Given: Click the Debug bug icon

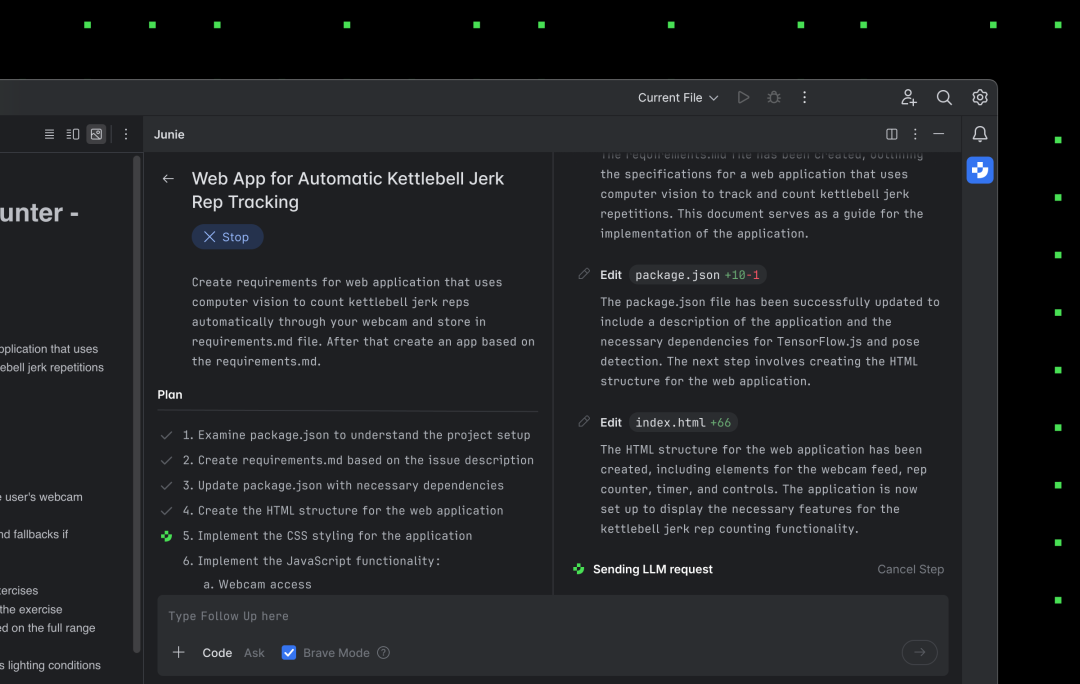Looking at the screenshot, I should (774, 98).
